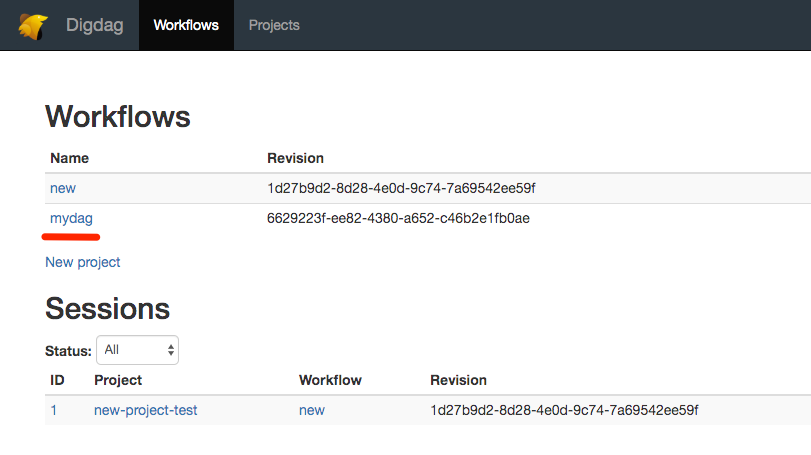Screen dimensions: 811x455
Task: Open the mydag workflow
Action: point(71,218)
